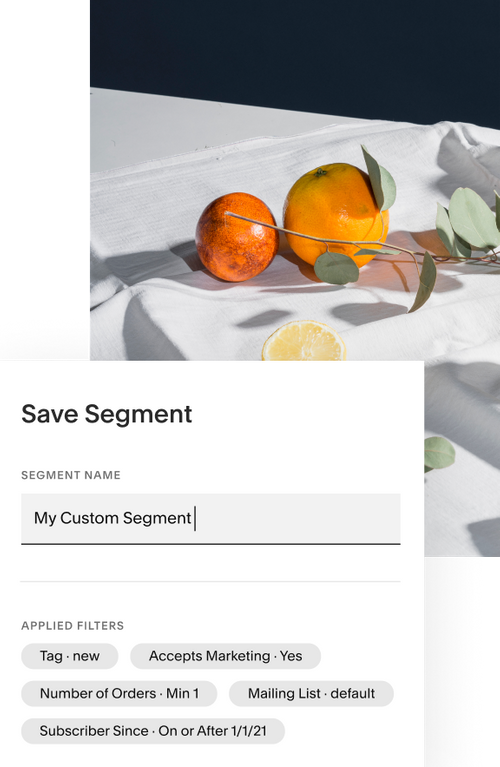Click the single eucalyptus leaf beside the panel
The width and height of the screenshot is (500, 767).
438,453
